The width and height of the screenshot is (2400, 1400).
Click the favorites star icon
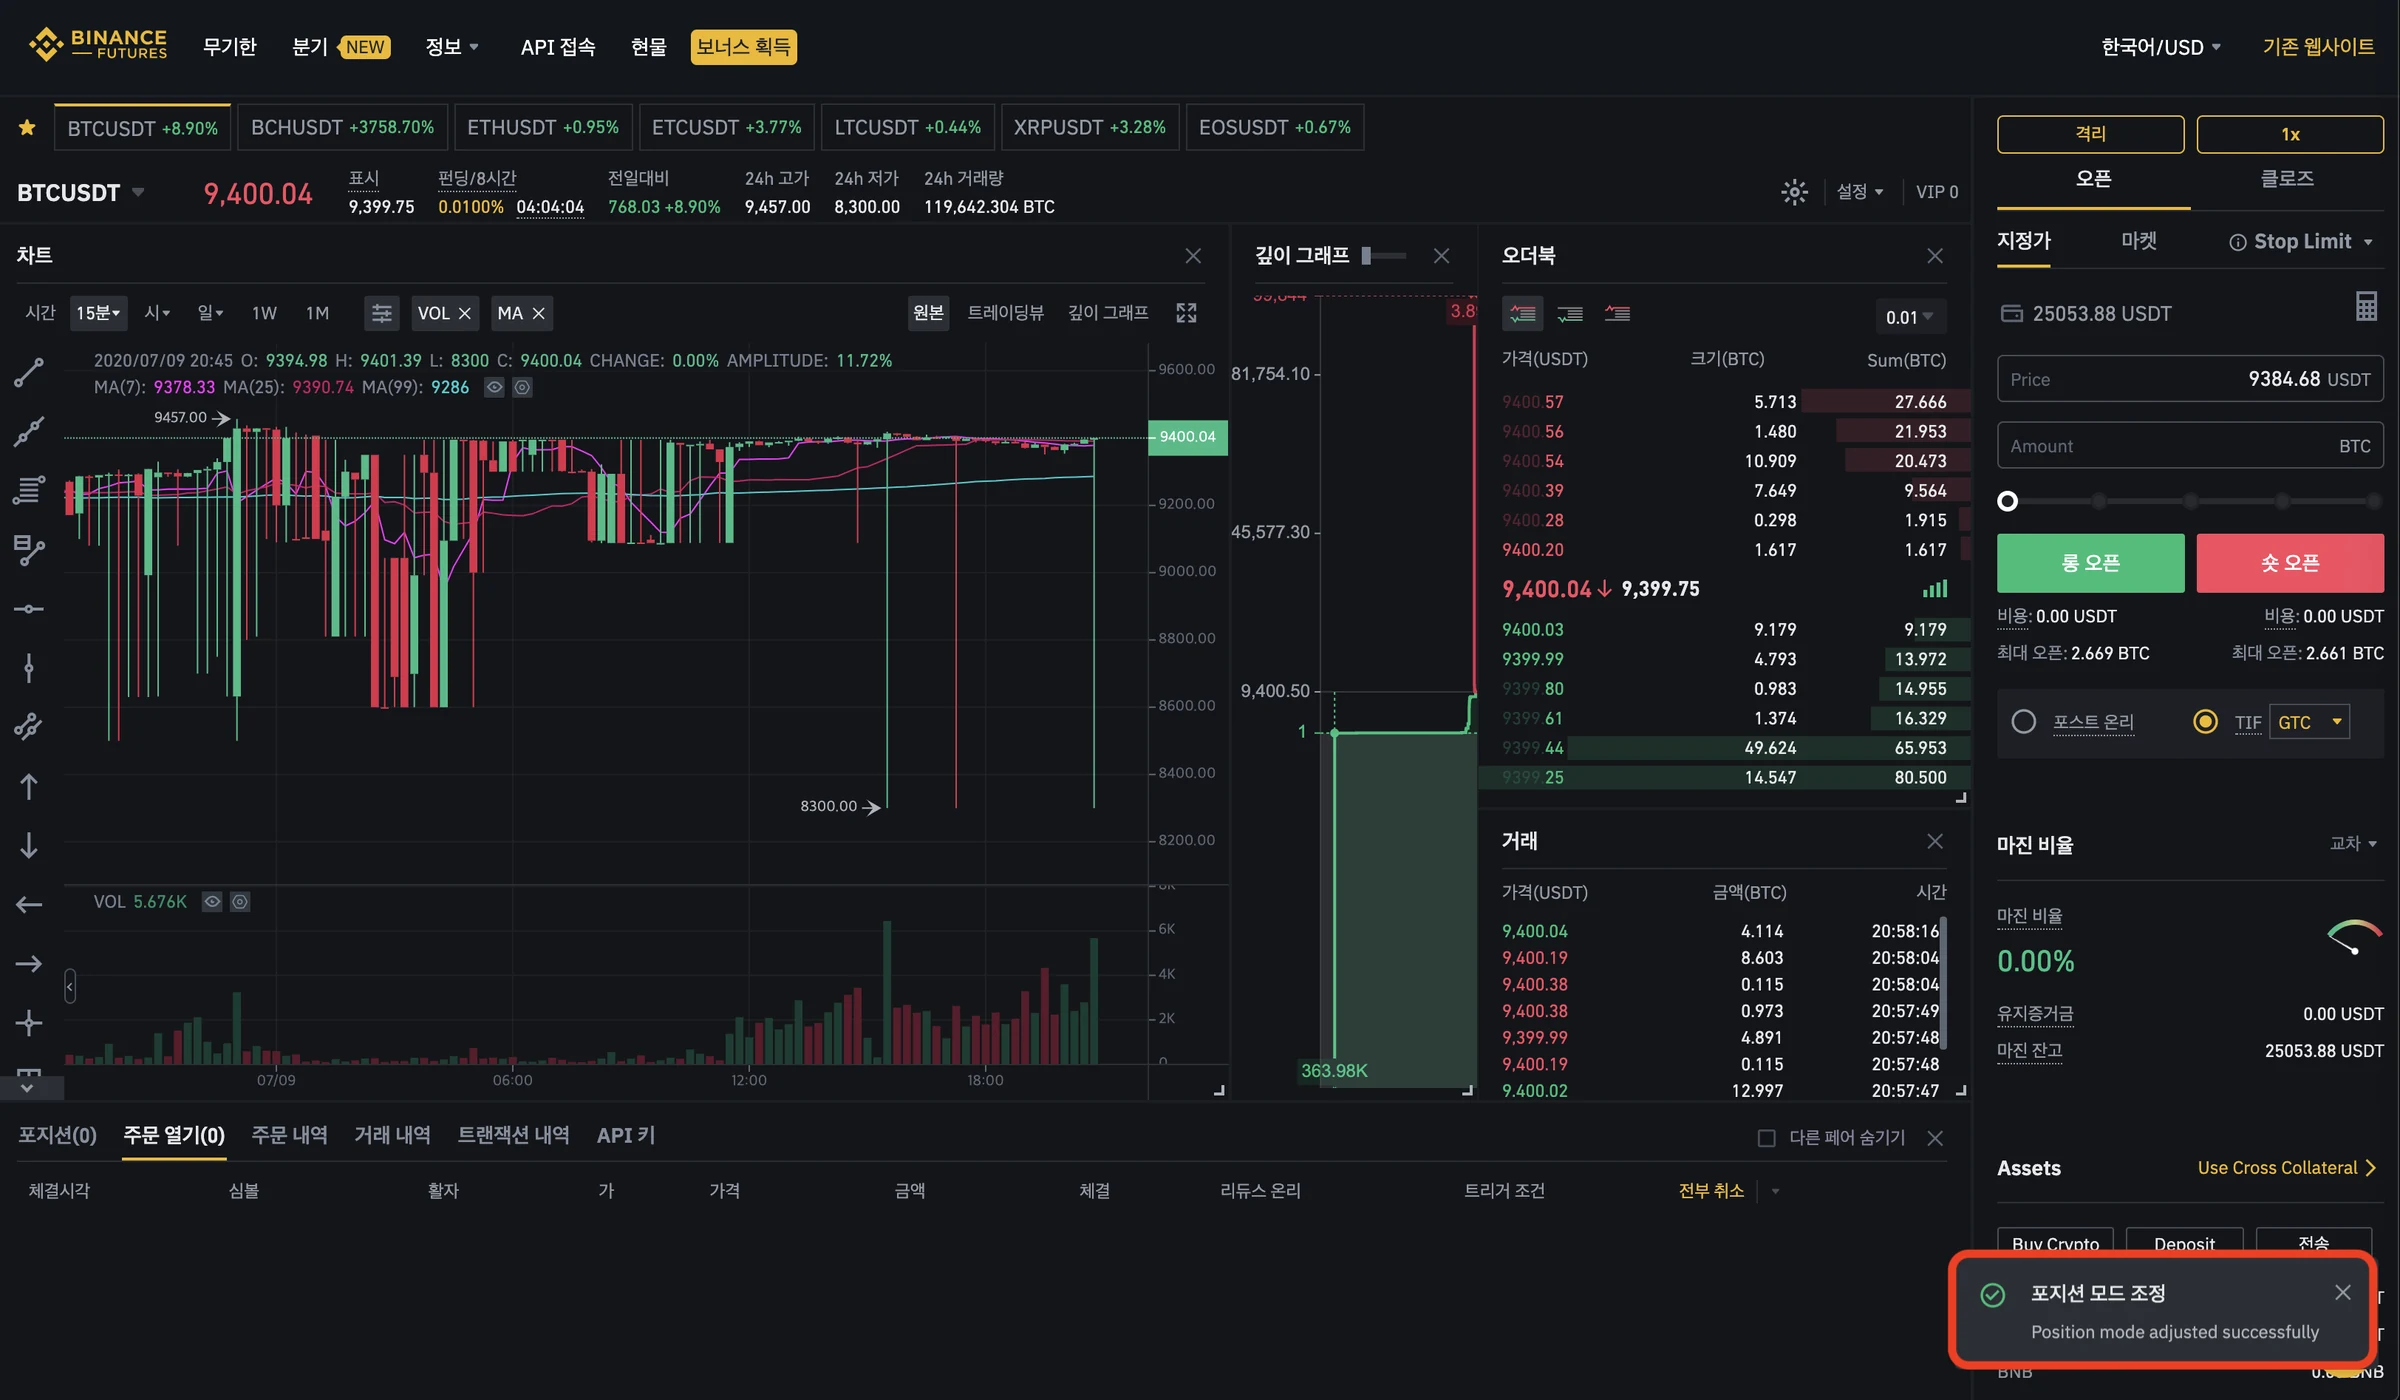click(27, 128)
